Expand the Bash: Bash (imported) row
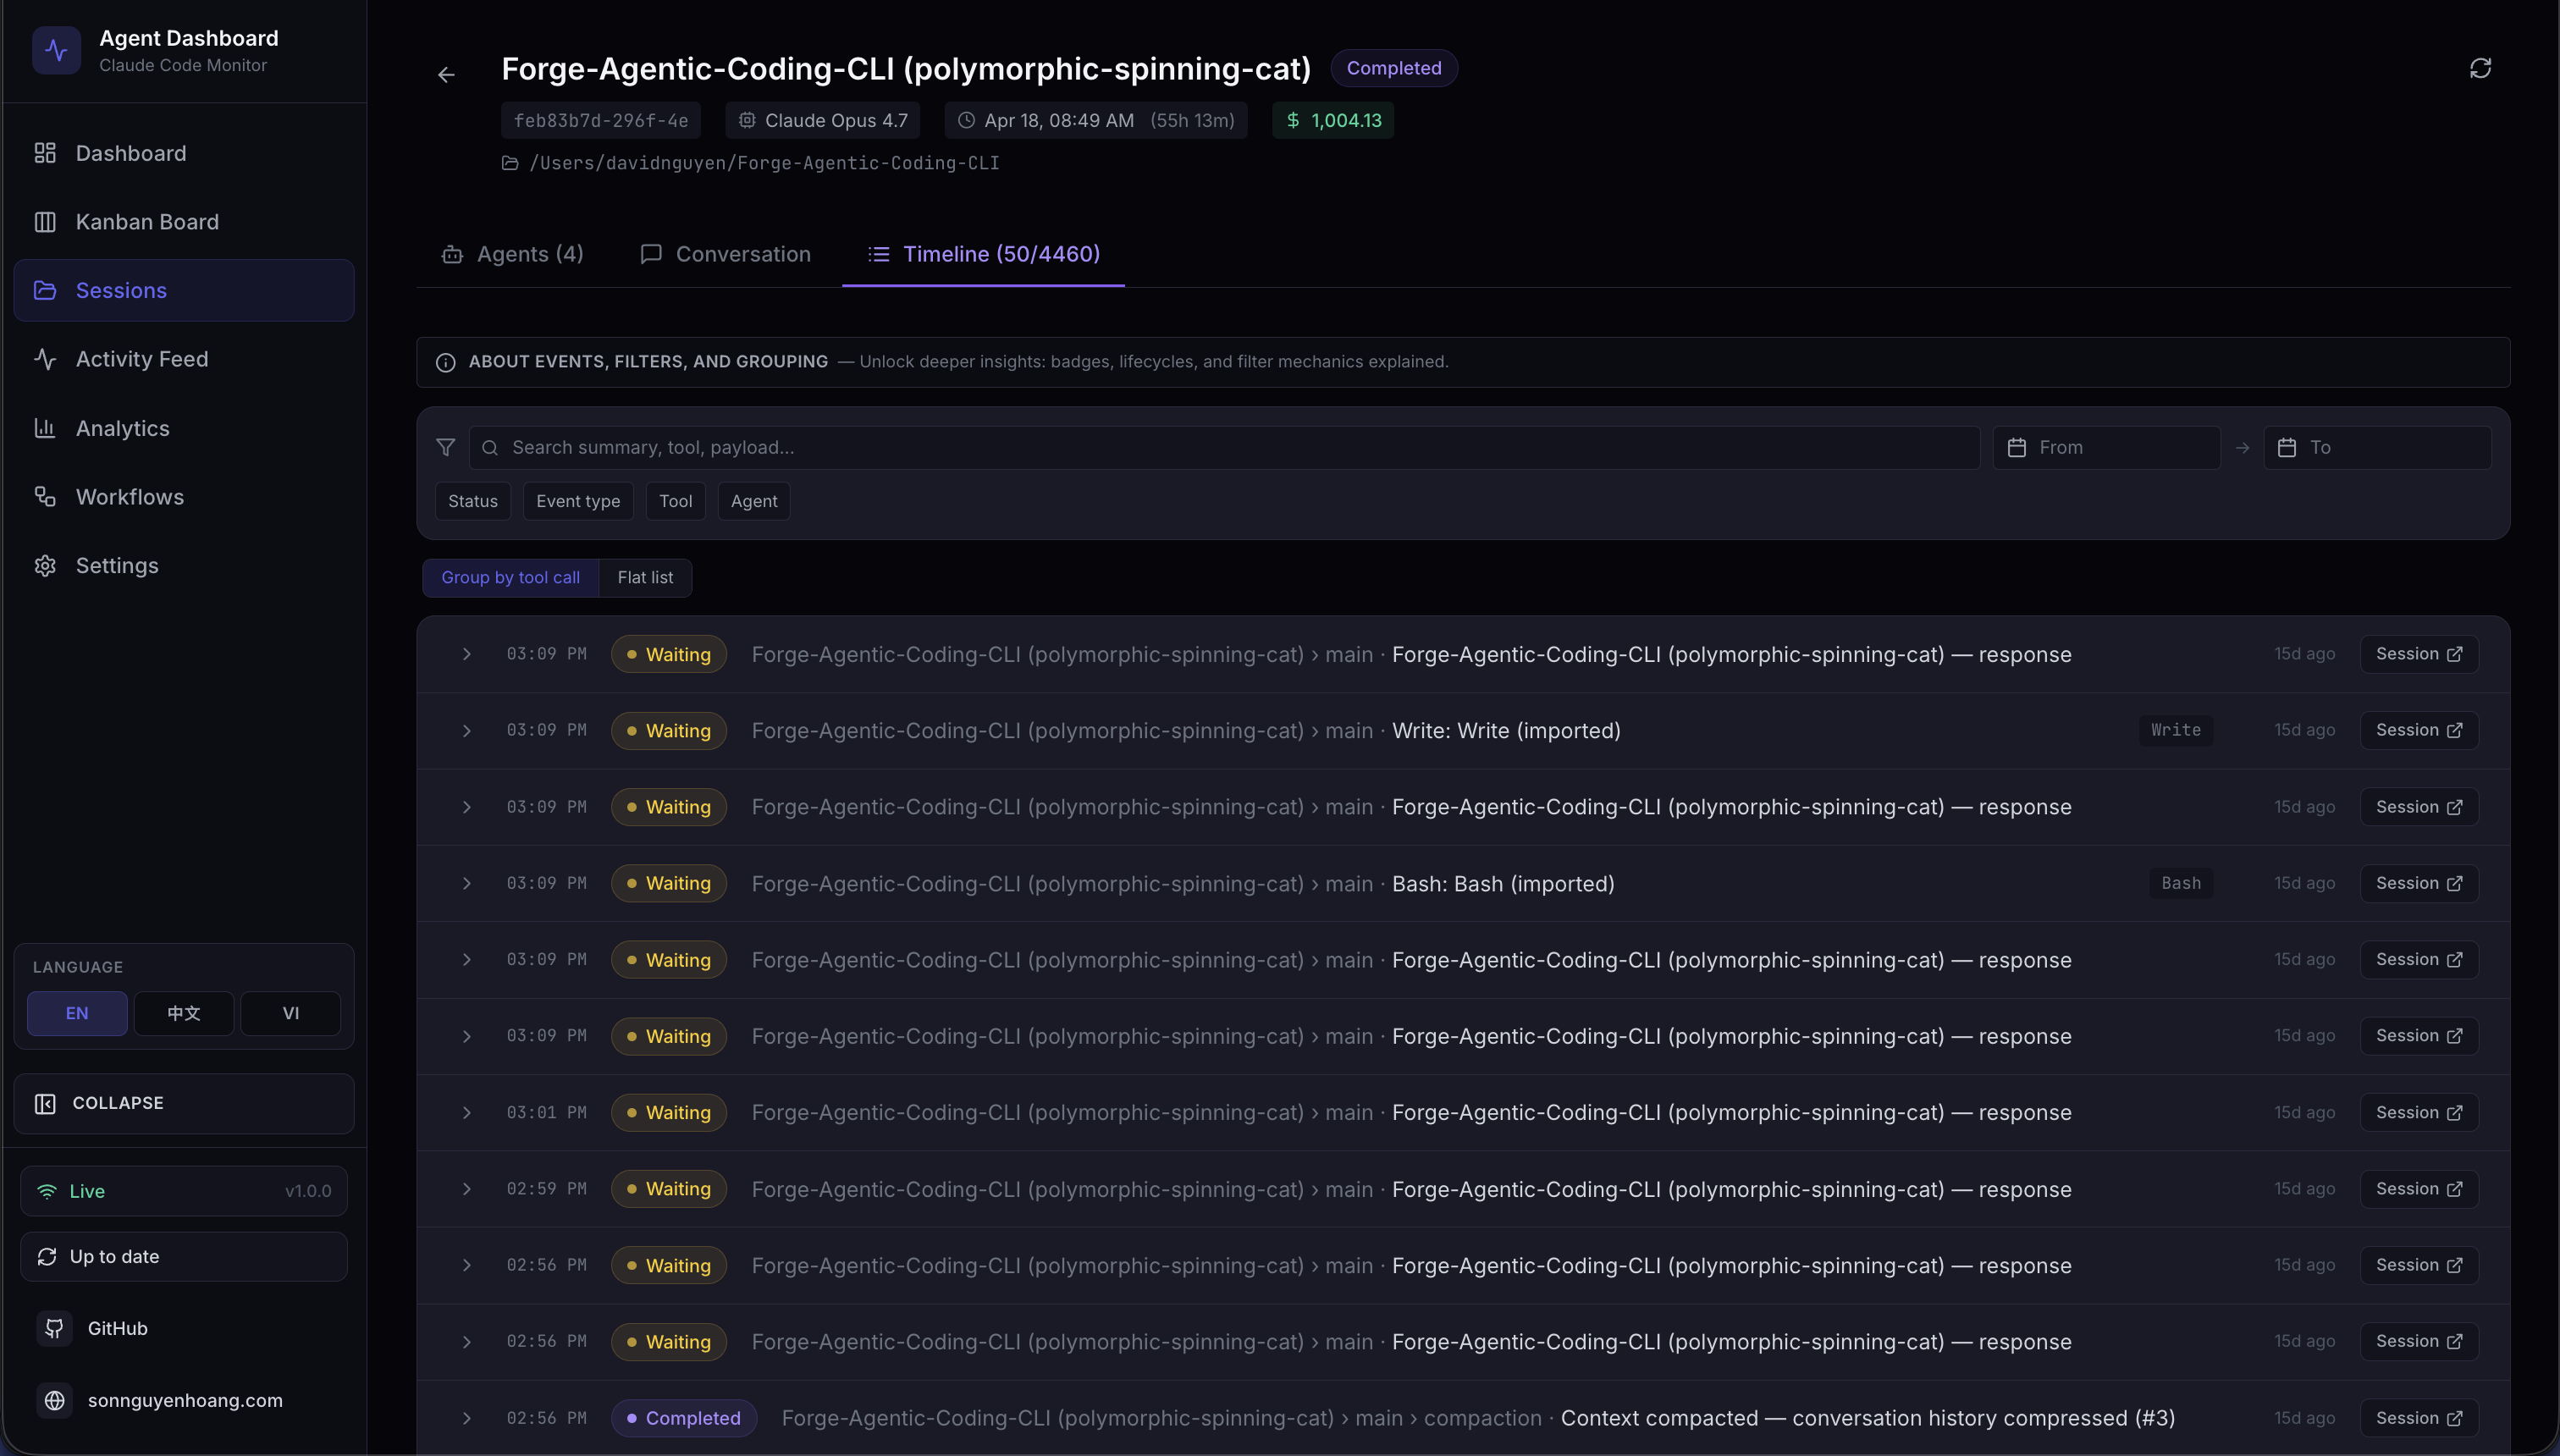 [466, 884]
